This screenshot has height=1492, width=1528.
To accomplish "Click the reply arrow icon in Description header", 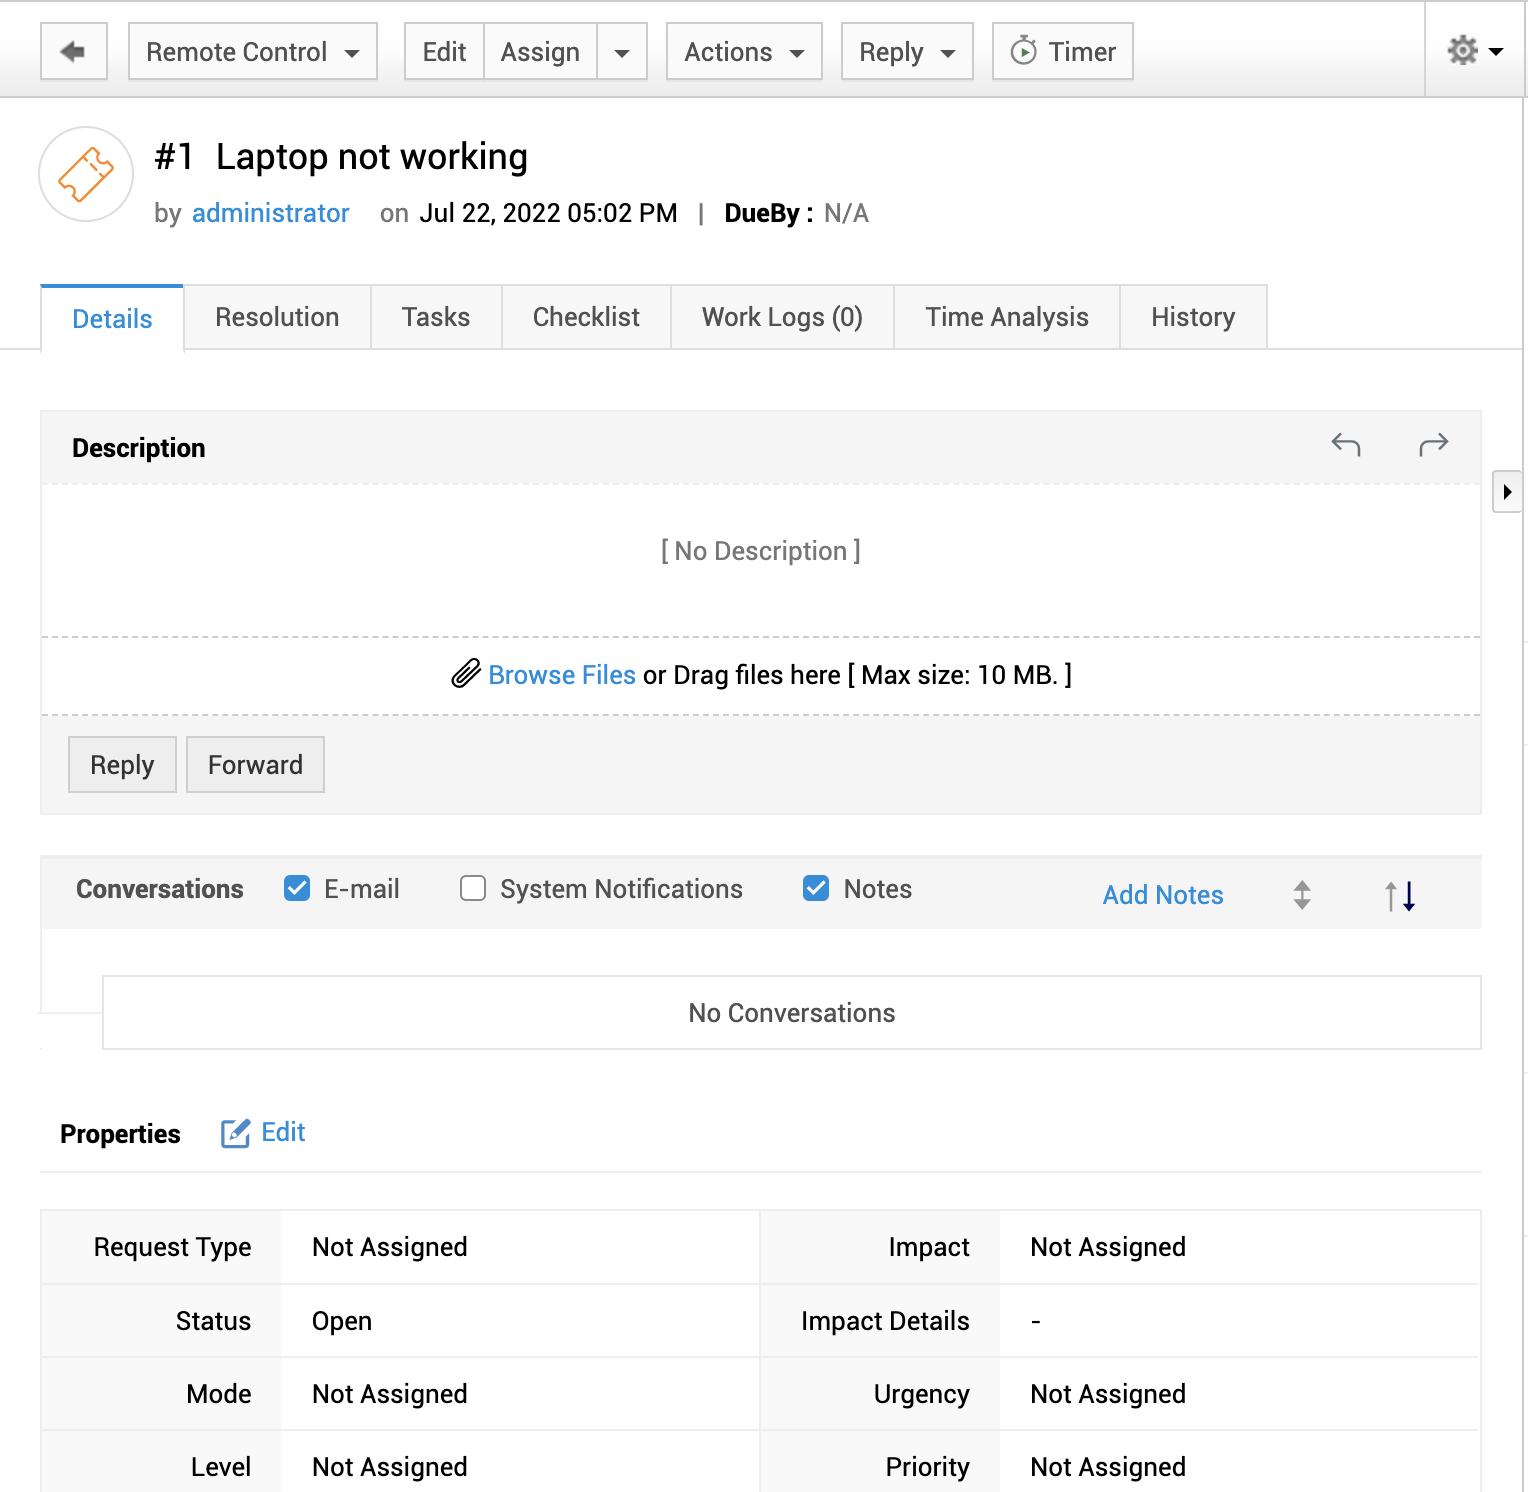I will coord(1346,445).
